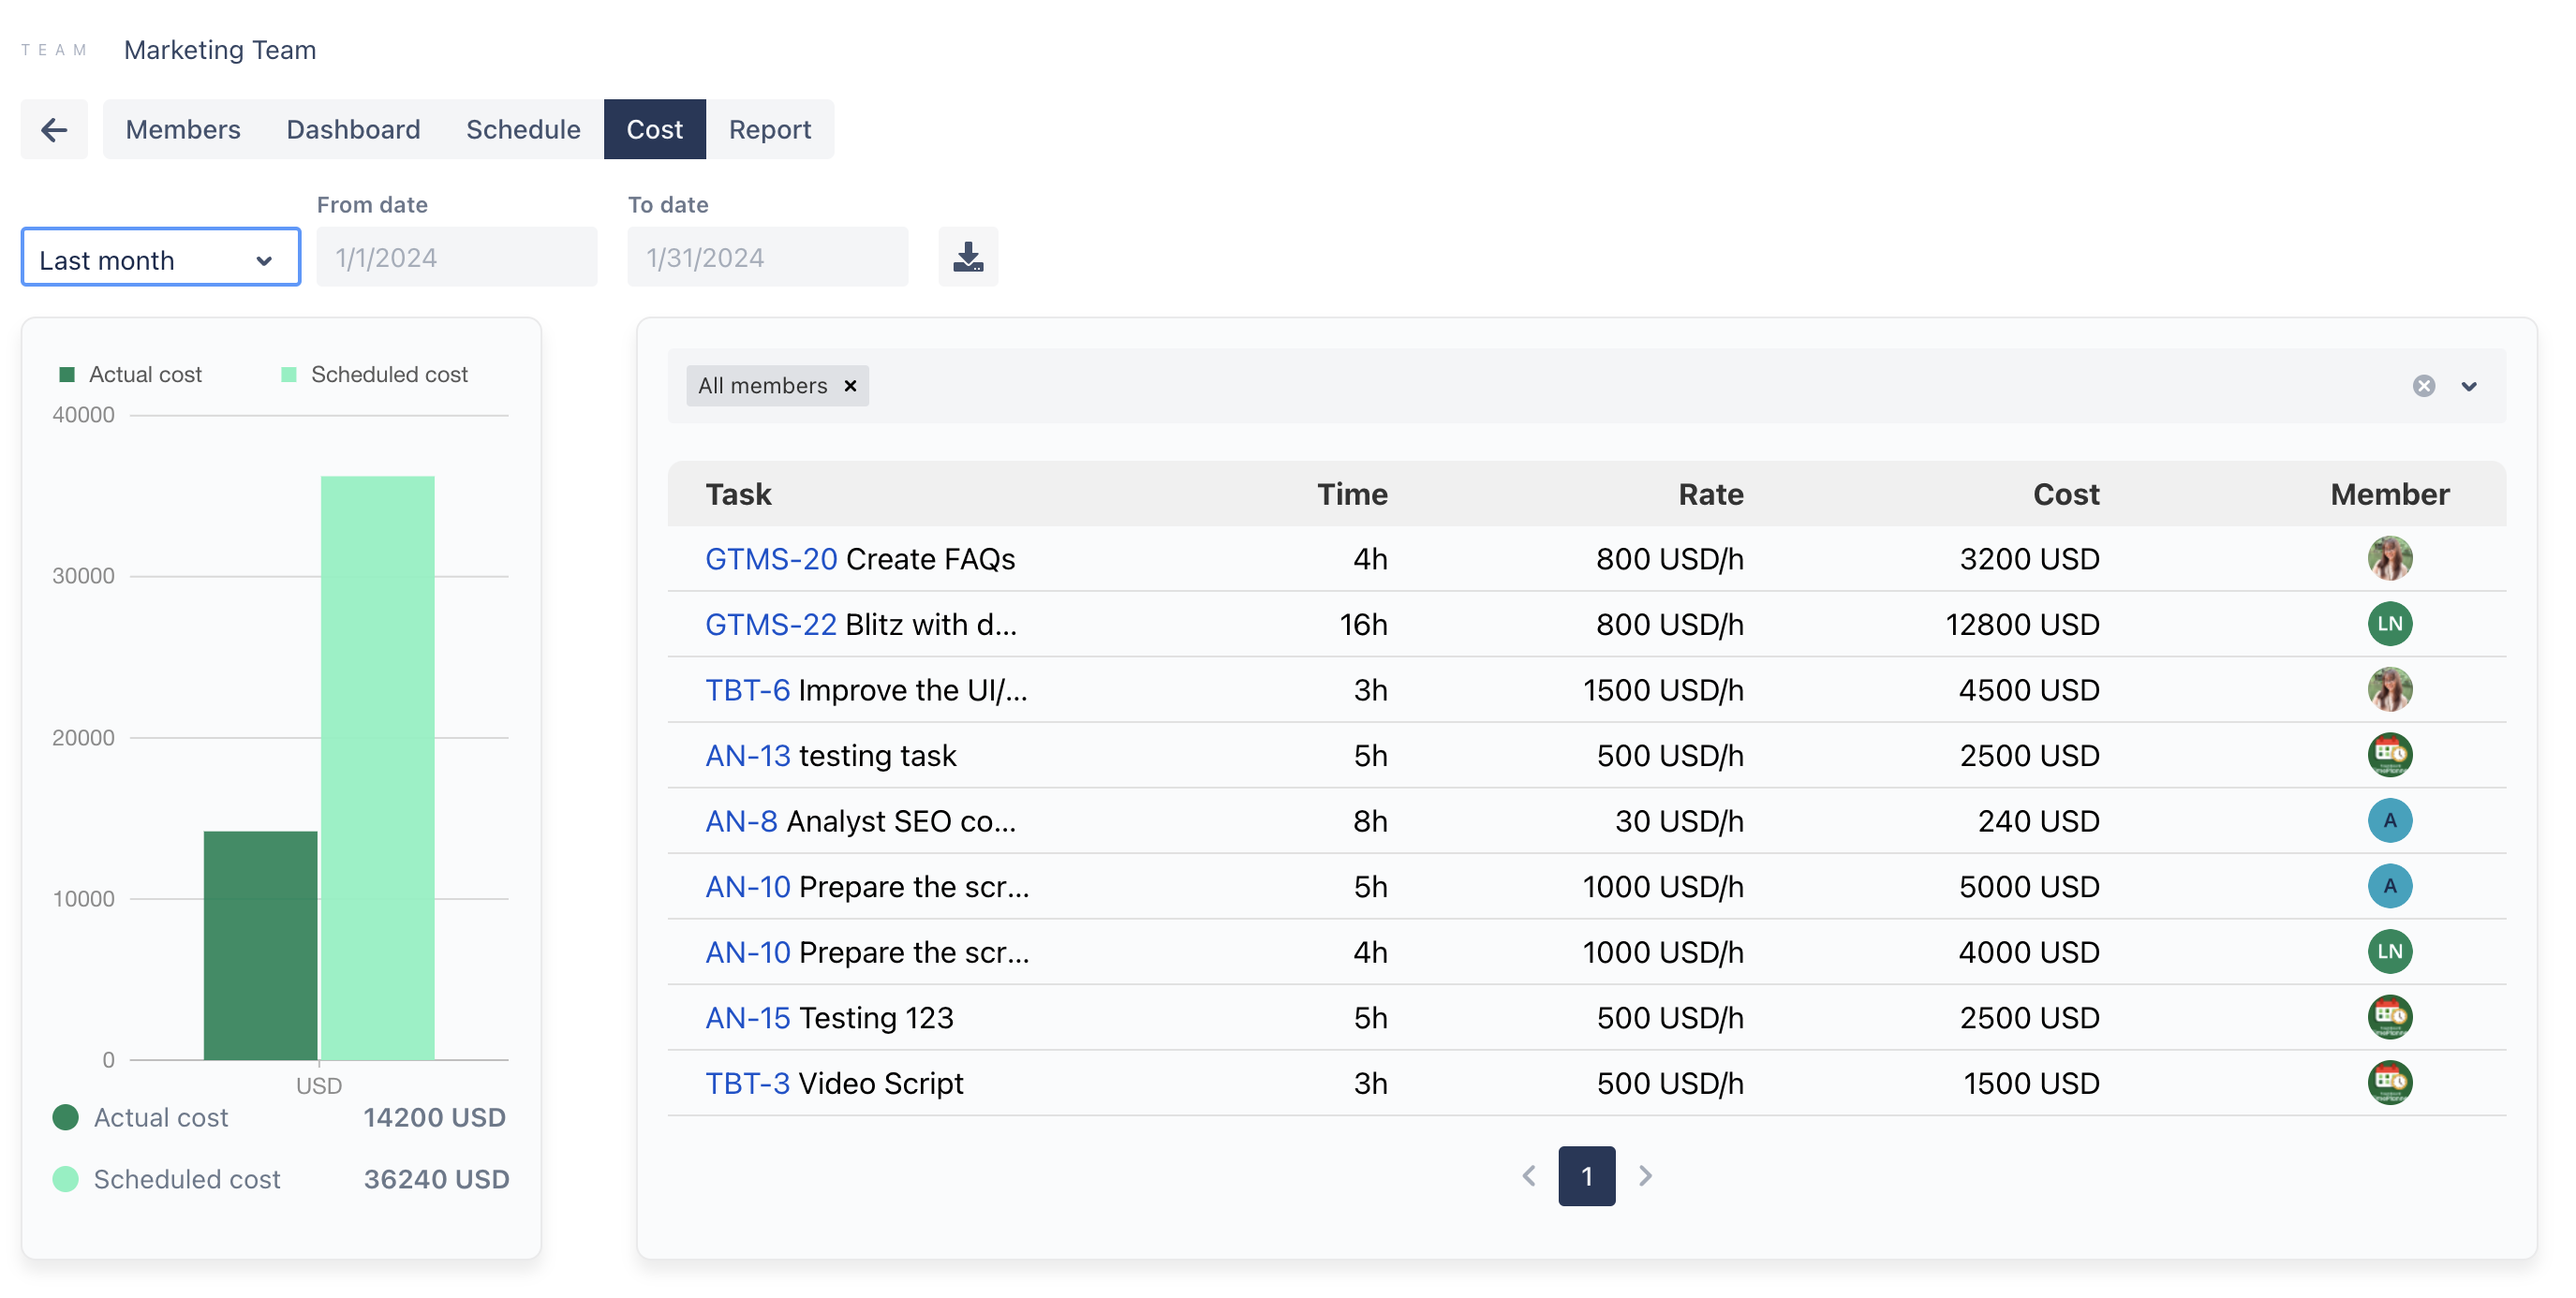
Task: Switch to the Dashboard tab
Action: (x=353, y=129)
